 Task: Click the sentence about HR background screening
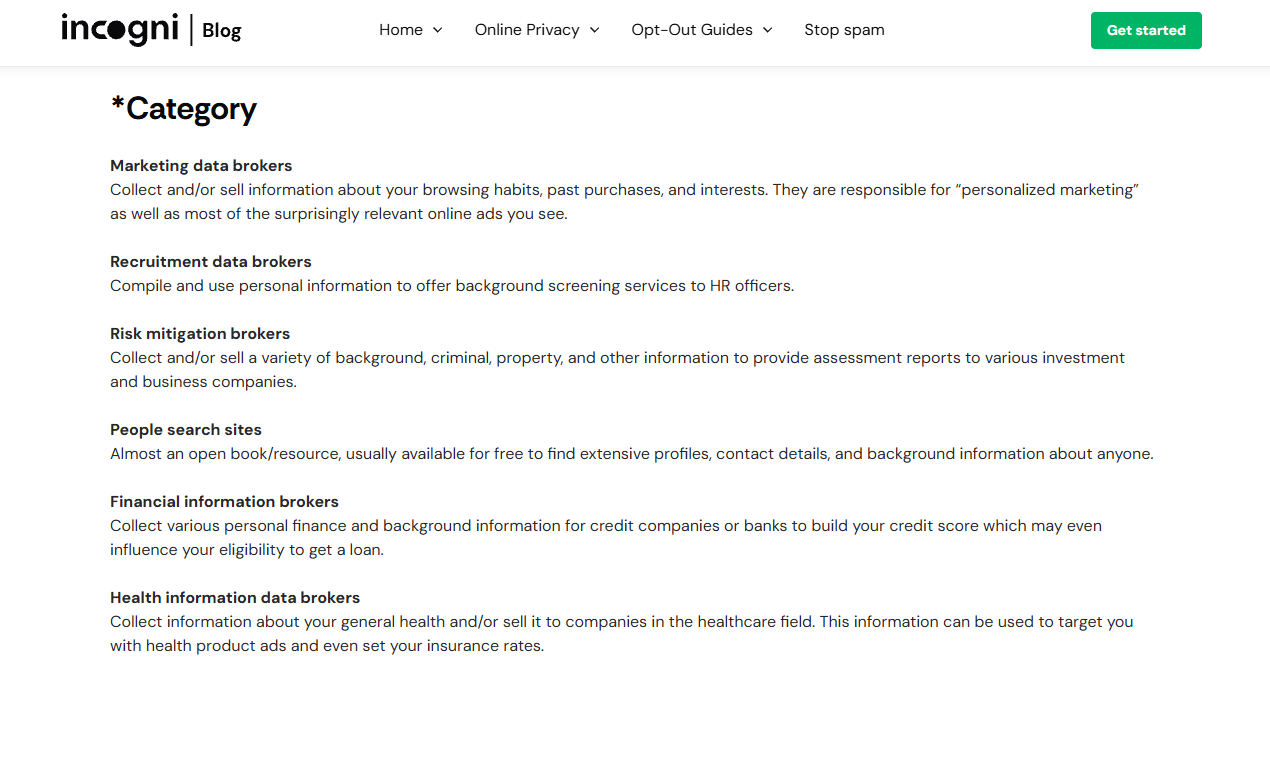[451, 286]
